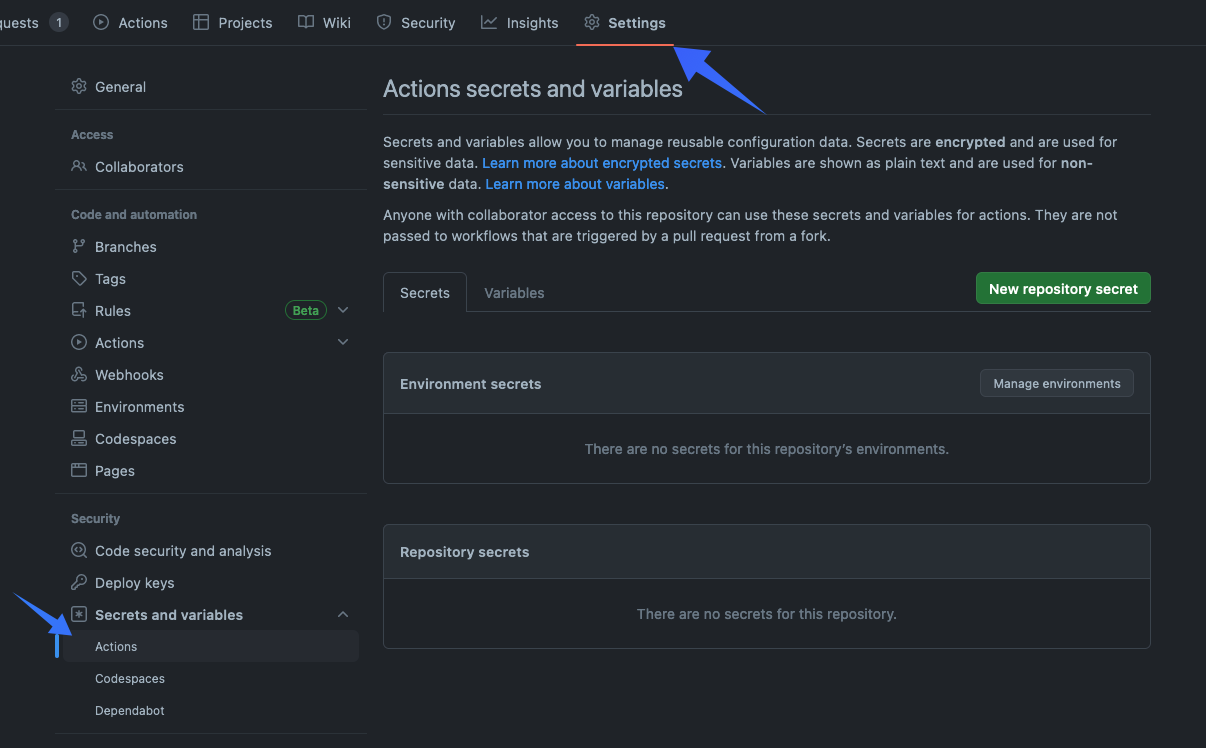Open the Wiki tab in top navigation
Viewport: 1206px width, 748px height.
point(324,23)
